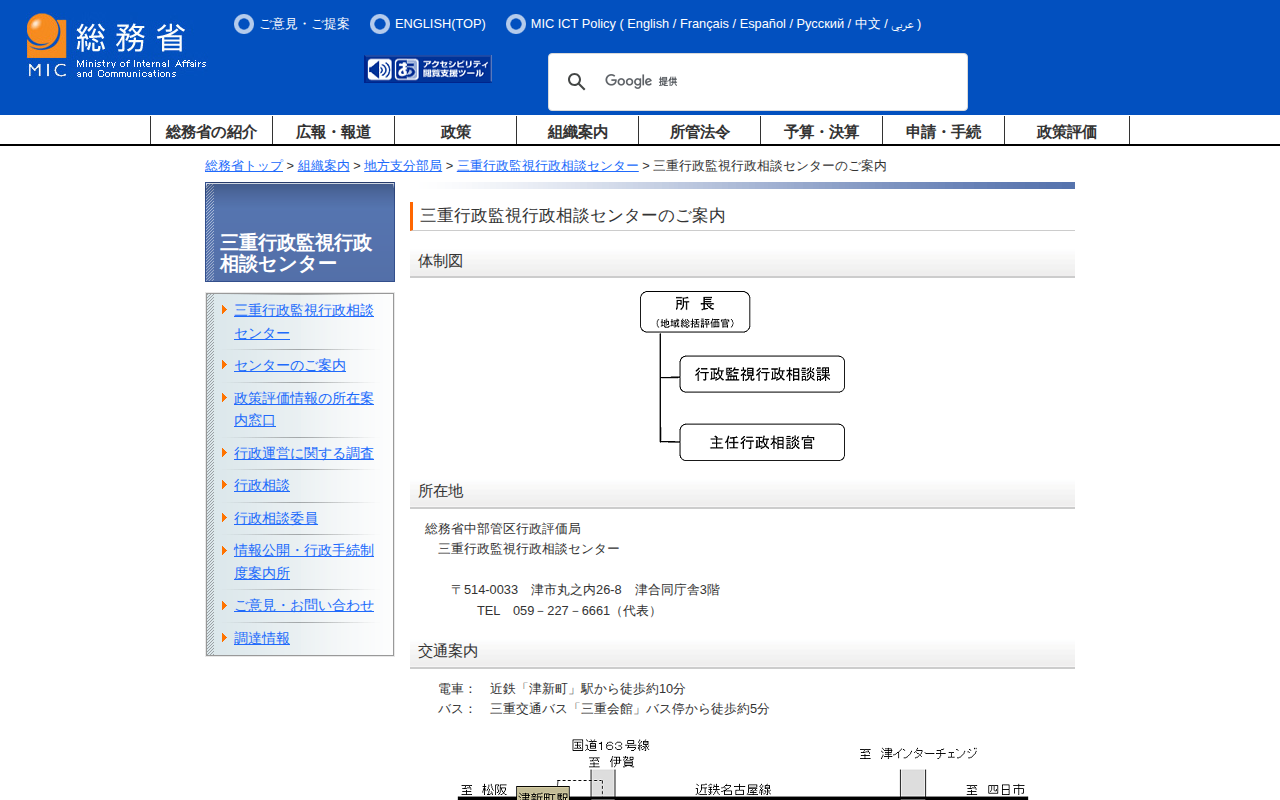Open the accessibility support tool banner
The width and height of the screenshot is (1280, 800).
click(x=428, y=69)
